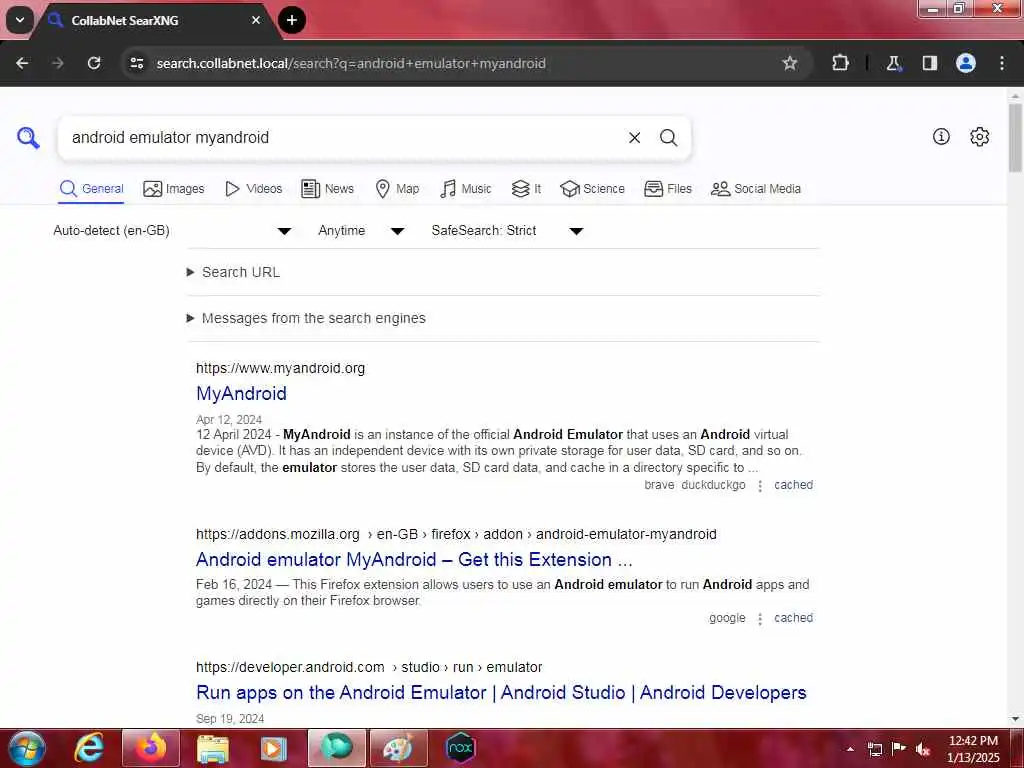
Task: Switch to the News category
Action: tap(327, 189)
